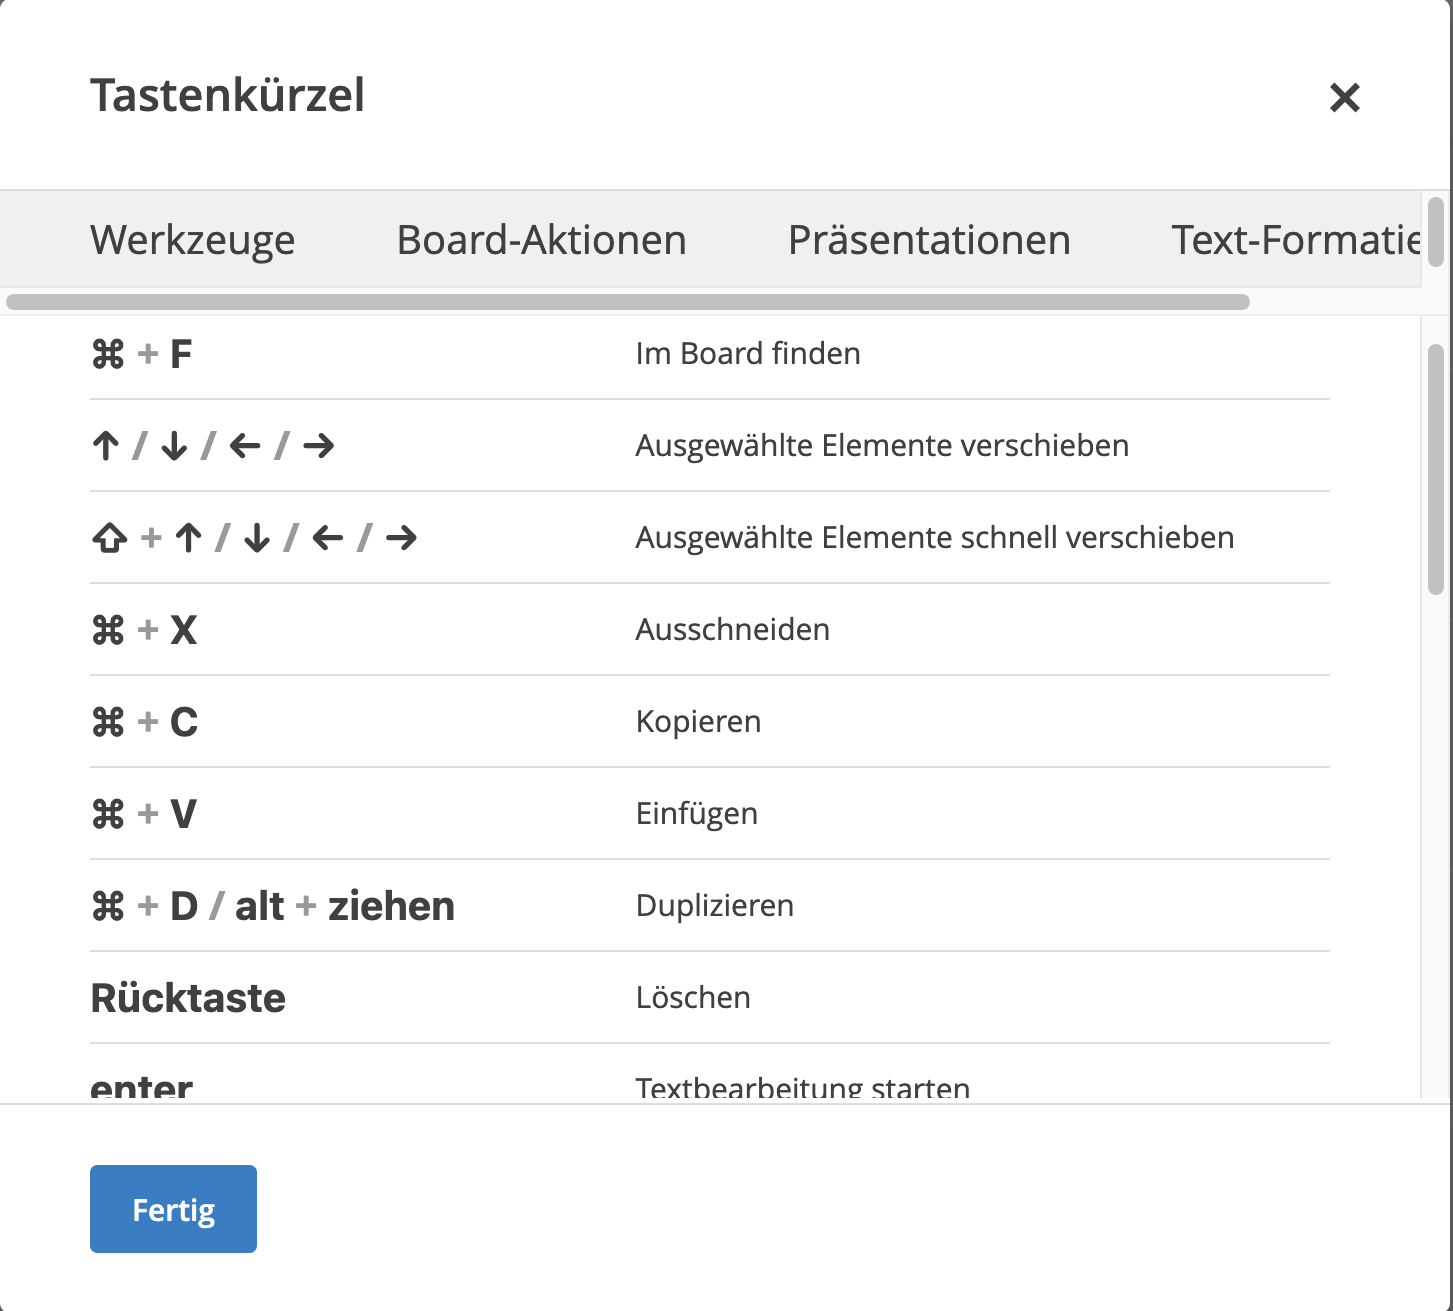Click the horizontal tab scrollbar
The width and height of the screenshot is (1453, 1311).
click(x=627, y=302)
